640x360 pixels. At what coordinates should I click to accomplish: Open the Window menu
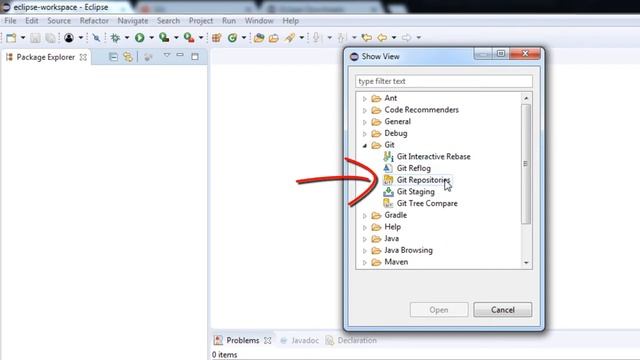tap(259, 21)
